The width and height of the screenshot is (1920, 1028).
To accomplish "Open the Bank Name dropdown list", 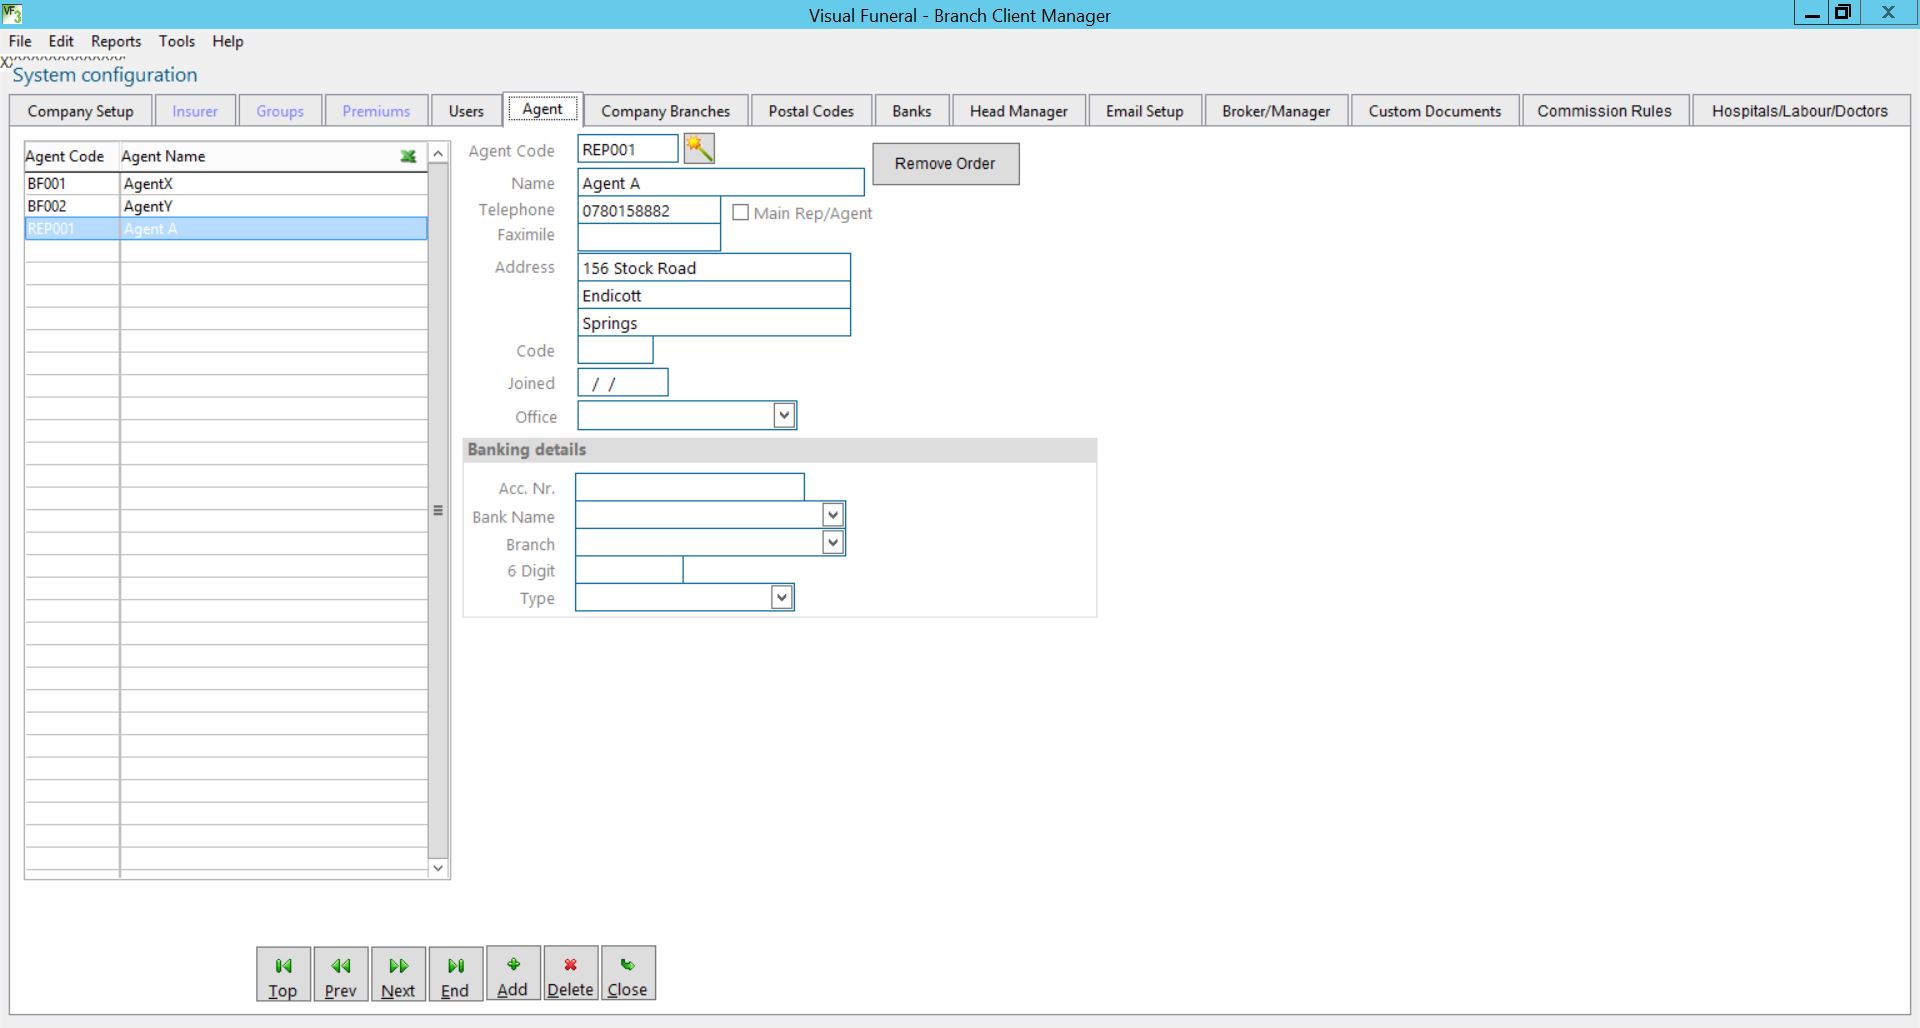I will (x=832, y=515).
